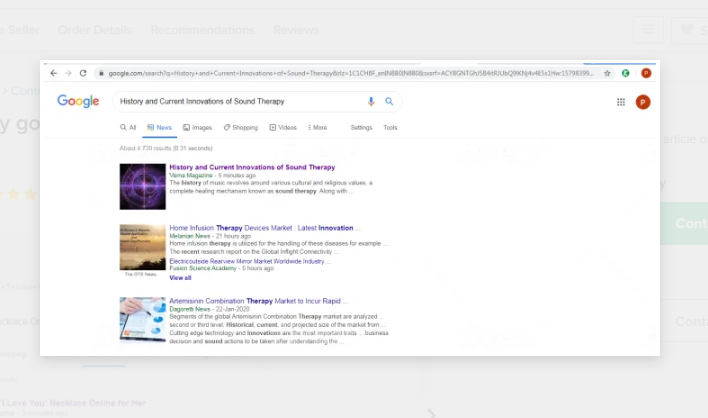
Task: Expand the More search options menu
Action: coord(317,128)
